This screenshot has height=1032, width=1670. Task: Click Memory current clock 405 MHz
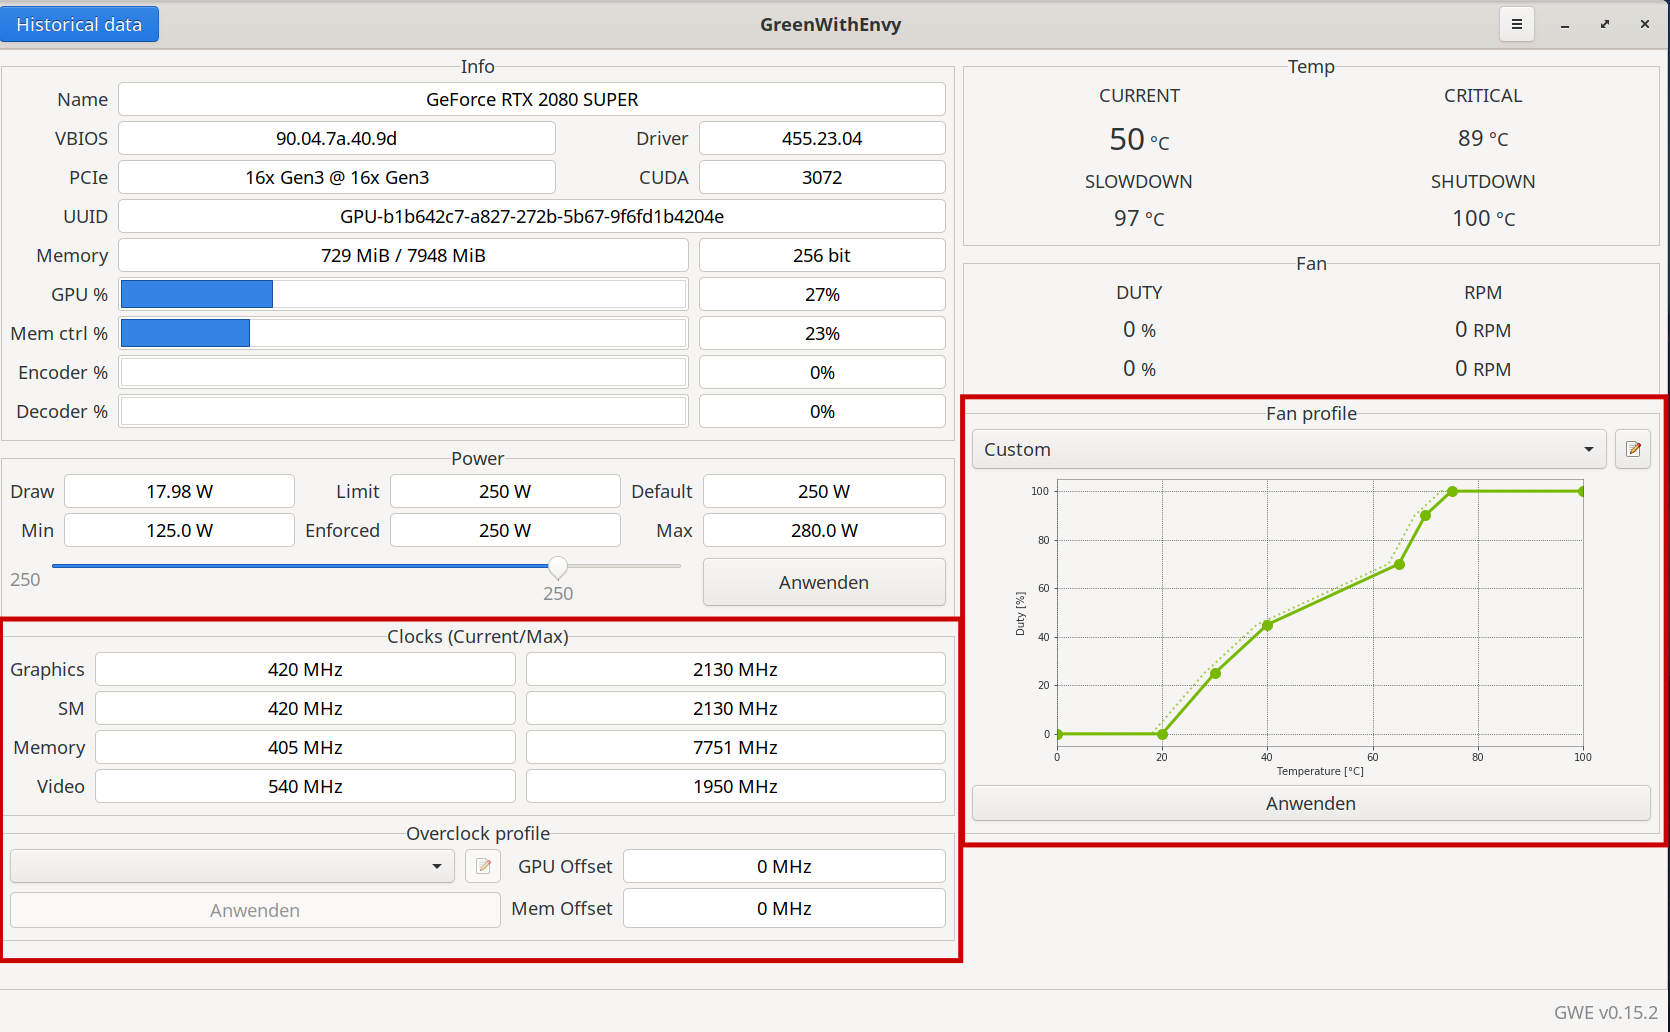tap(305, 747)
